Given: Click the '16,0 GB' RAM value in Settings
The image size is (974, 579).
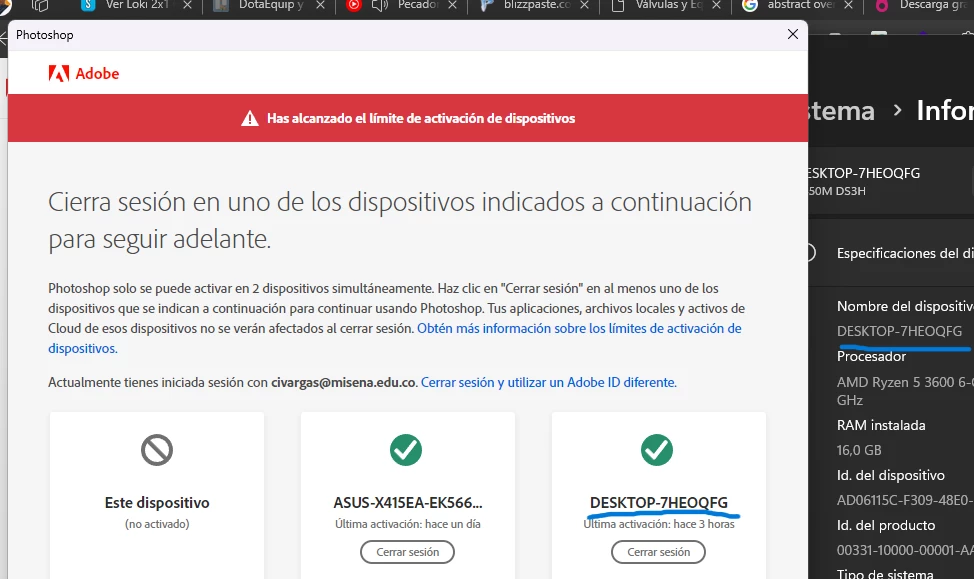Looking at the screenshot, I should click(859, 450).
